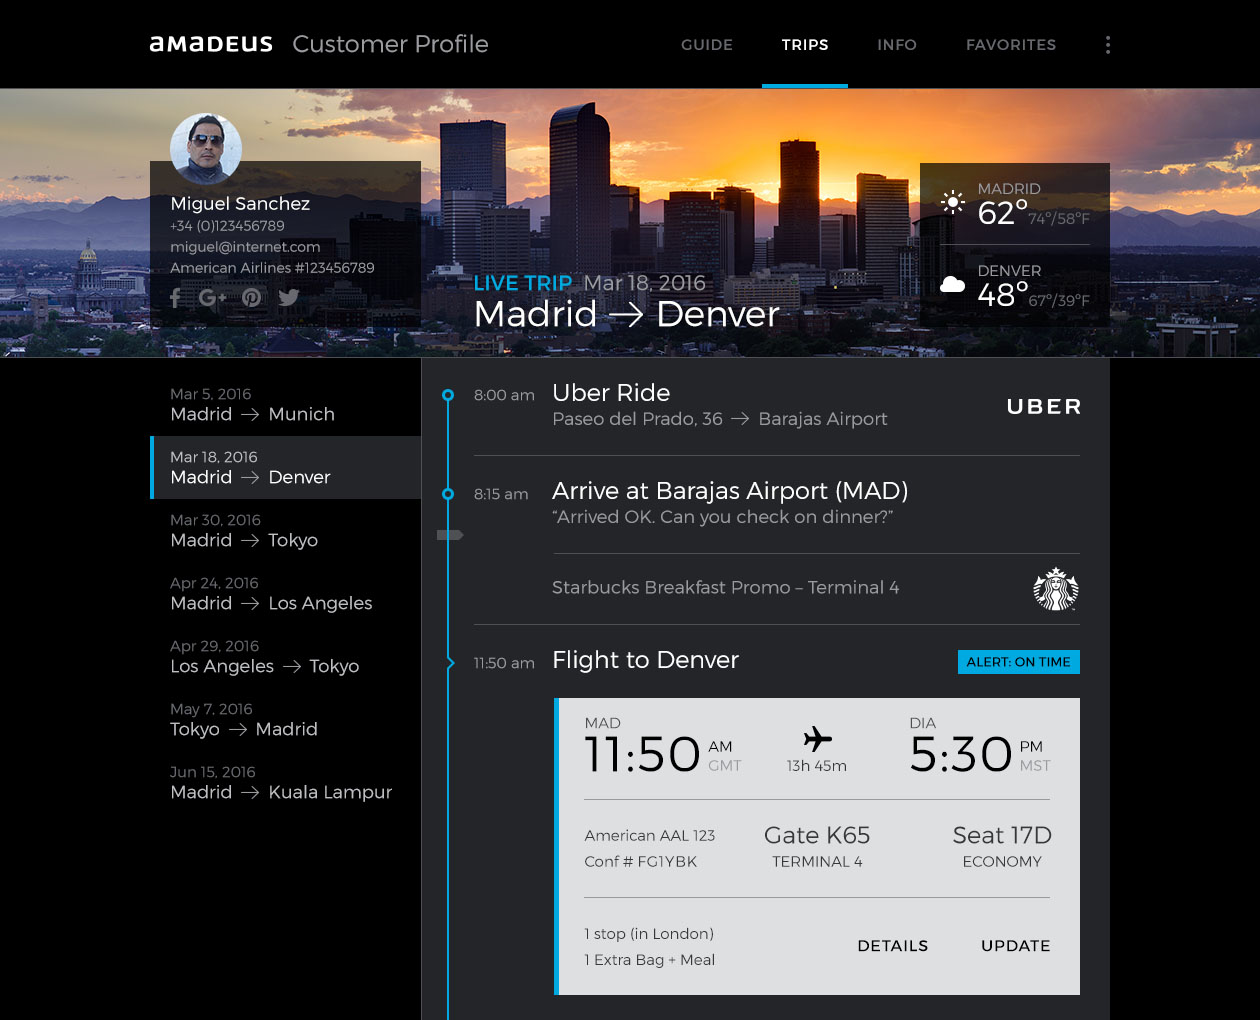This screenshot has width=1260, height=1020.
Task: Click the Amadeus logo
Action: [x=211, y=44]
